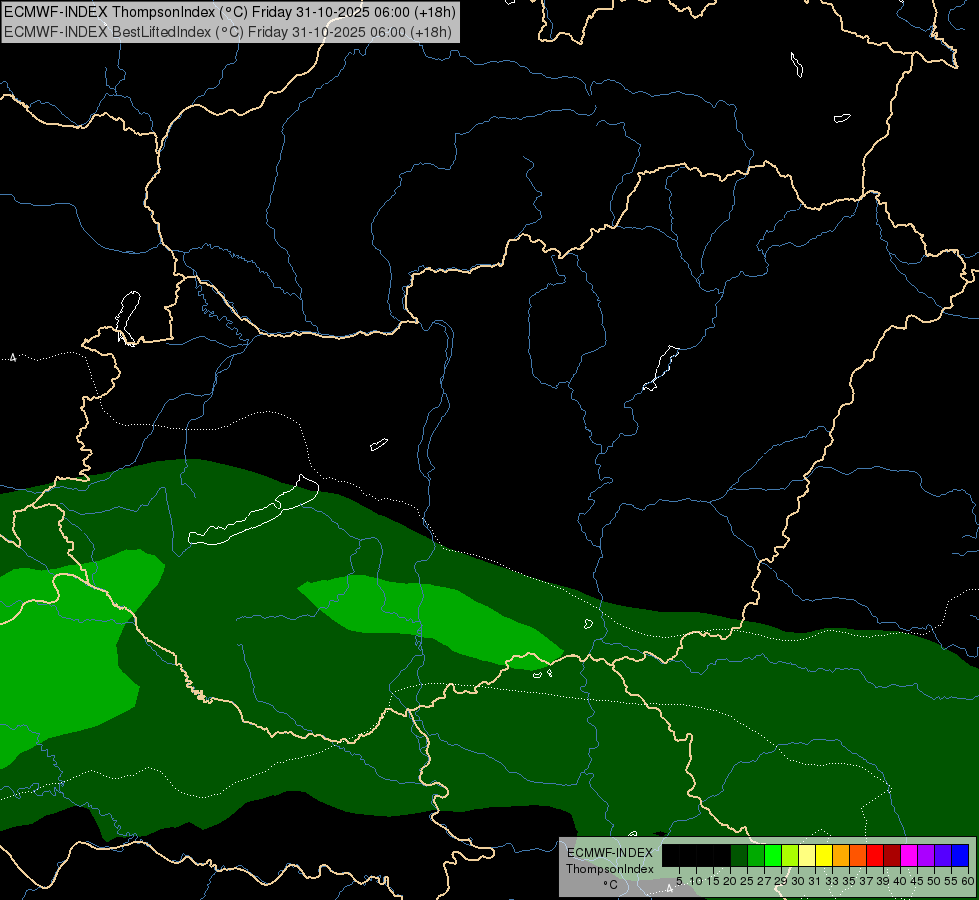Click the bright red 37–39 legend swatch
Image resolution: width=979 pixels, height=900 pixels.
point(876,855)
